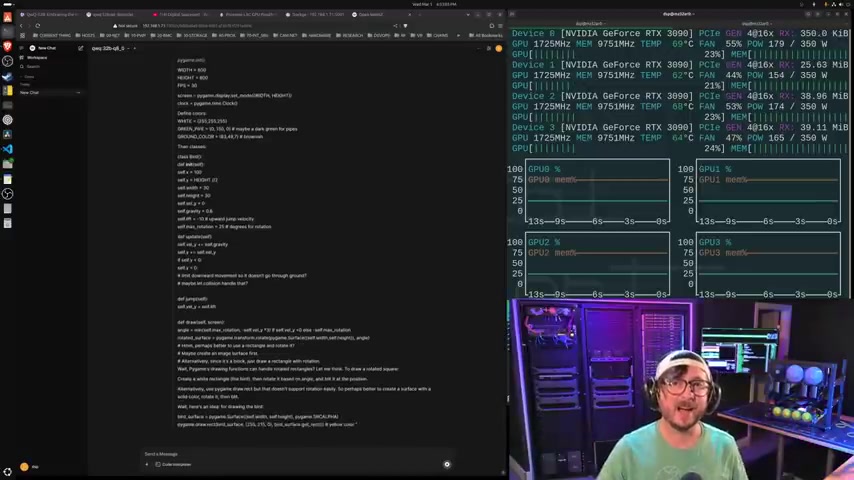Open the HARDWARE bookmark folder
Image resolution: width=854 pixels, height=480 pixels.
[317, 35]
